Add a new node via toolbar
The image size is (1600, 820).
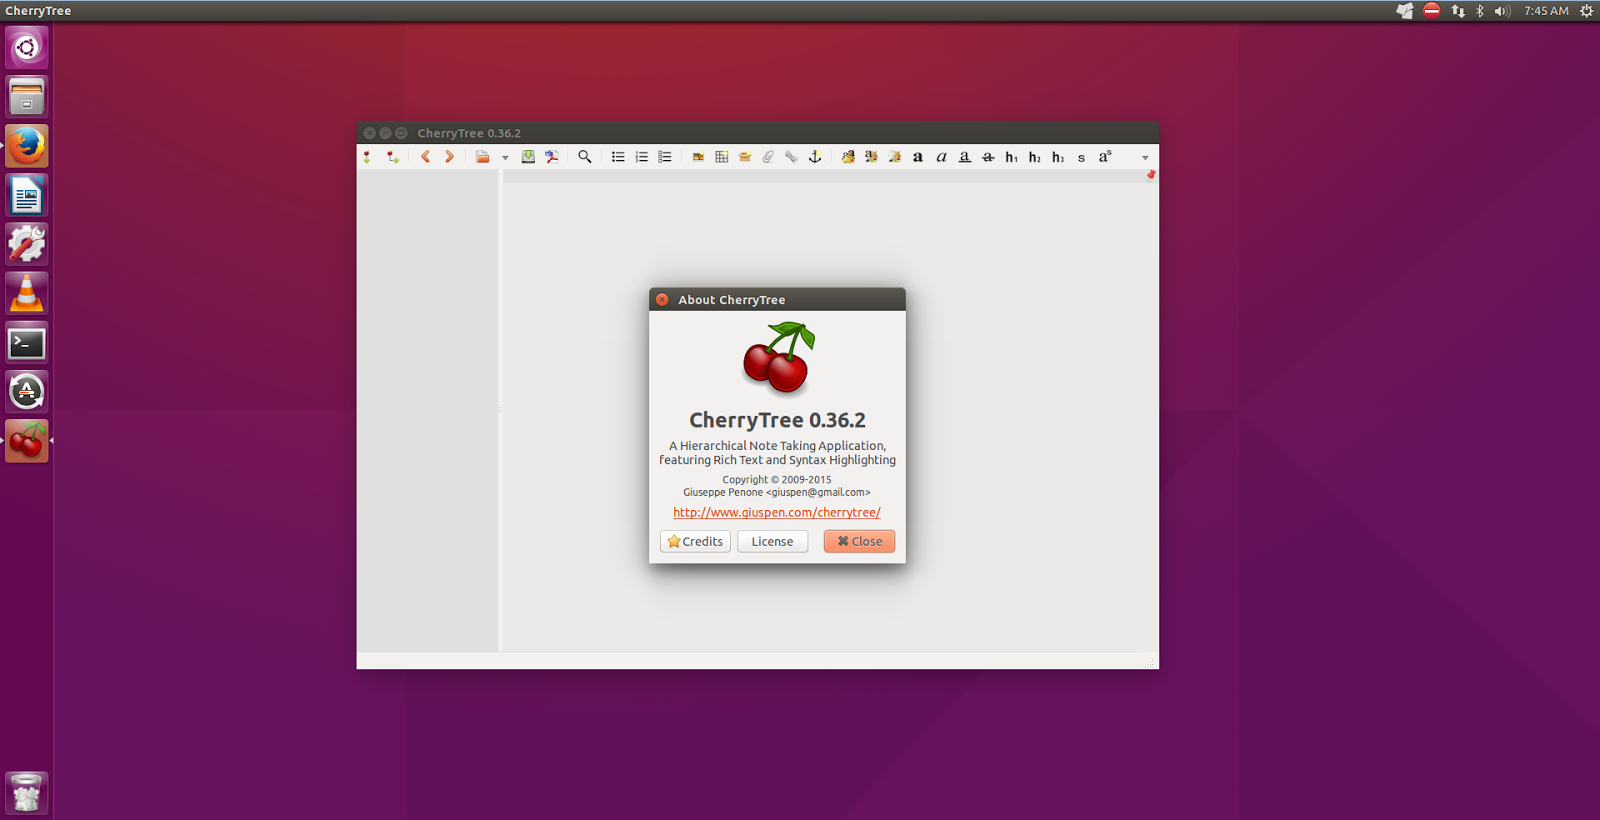click(367, 157)
